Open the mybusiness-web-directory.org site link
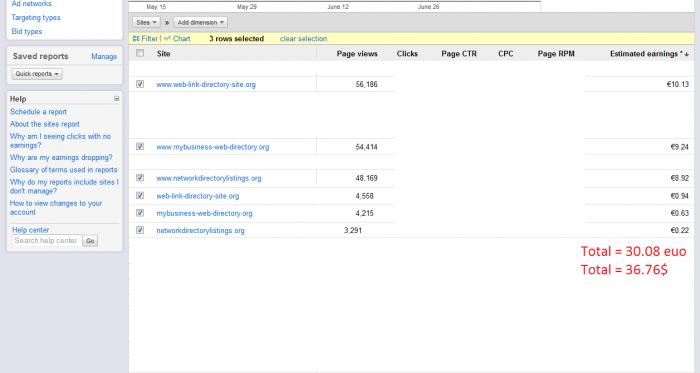The height and width of the screenshot is (373, 700). [x=204, y=213]
